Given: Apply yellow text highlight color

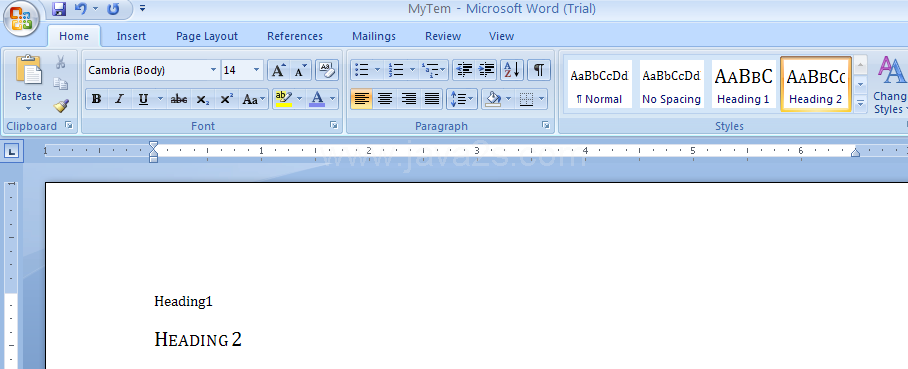Looking at the screenshot, I should pyautogui.click(x=284, y=99).
